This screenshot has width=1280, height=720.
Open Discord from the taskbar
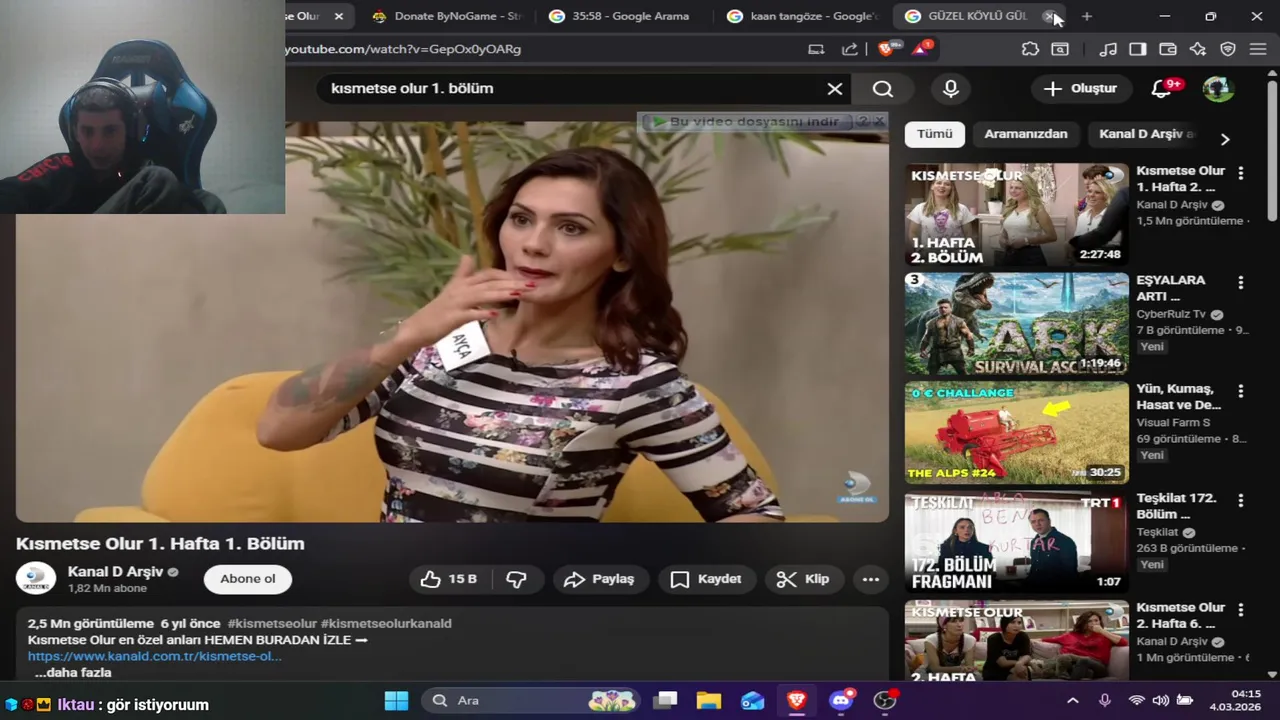[x=841, y=701]
